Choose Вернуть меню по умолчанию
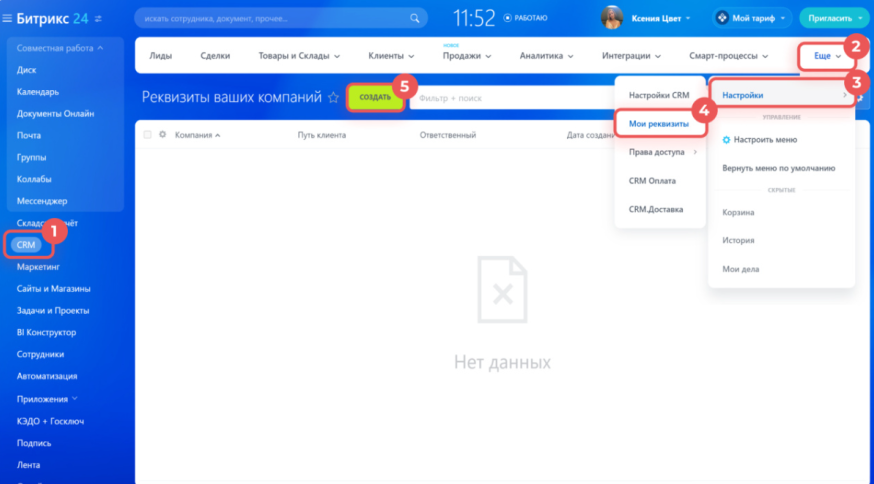Screen dimensions: 874x484 pyautogui.click(x=781, y=168)
